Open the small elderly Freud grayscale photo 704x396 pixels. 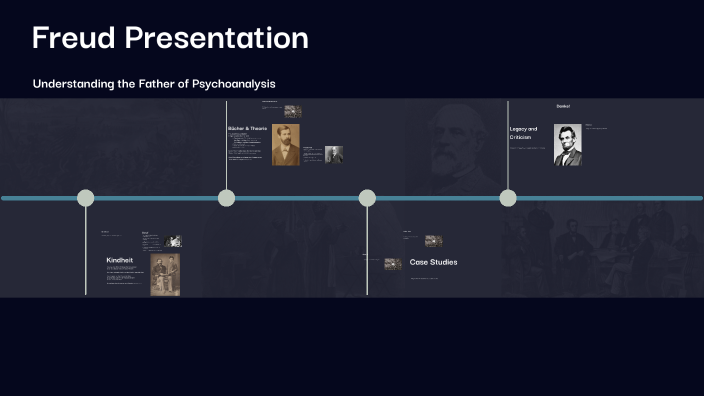(334, 155)
